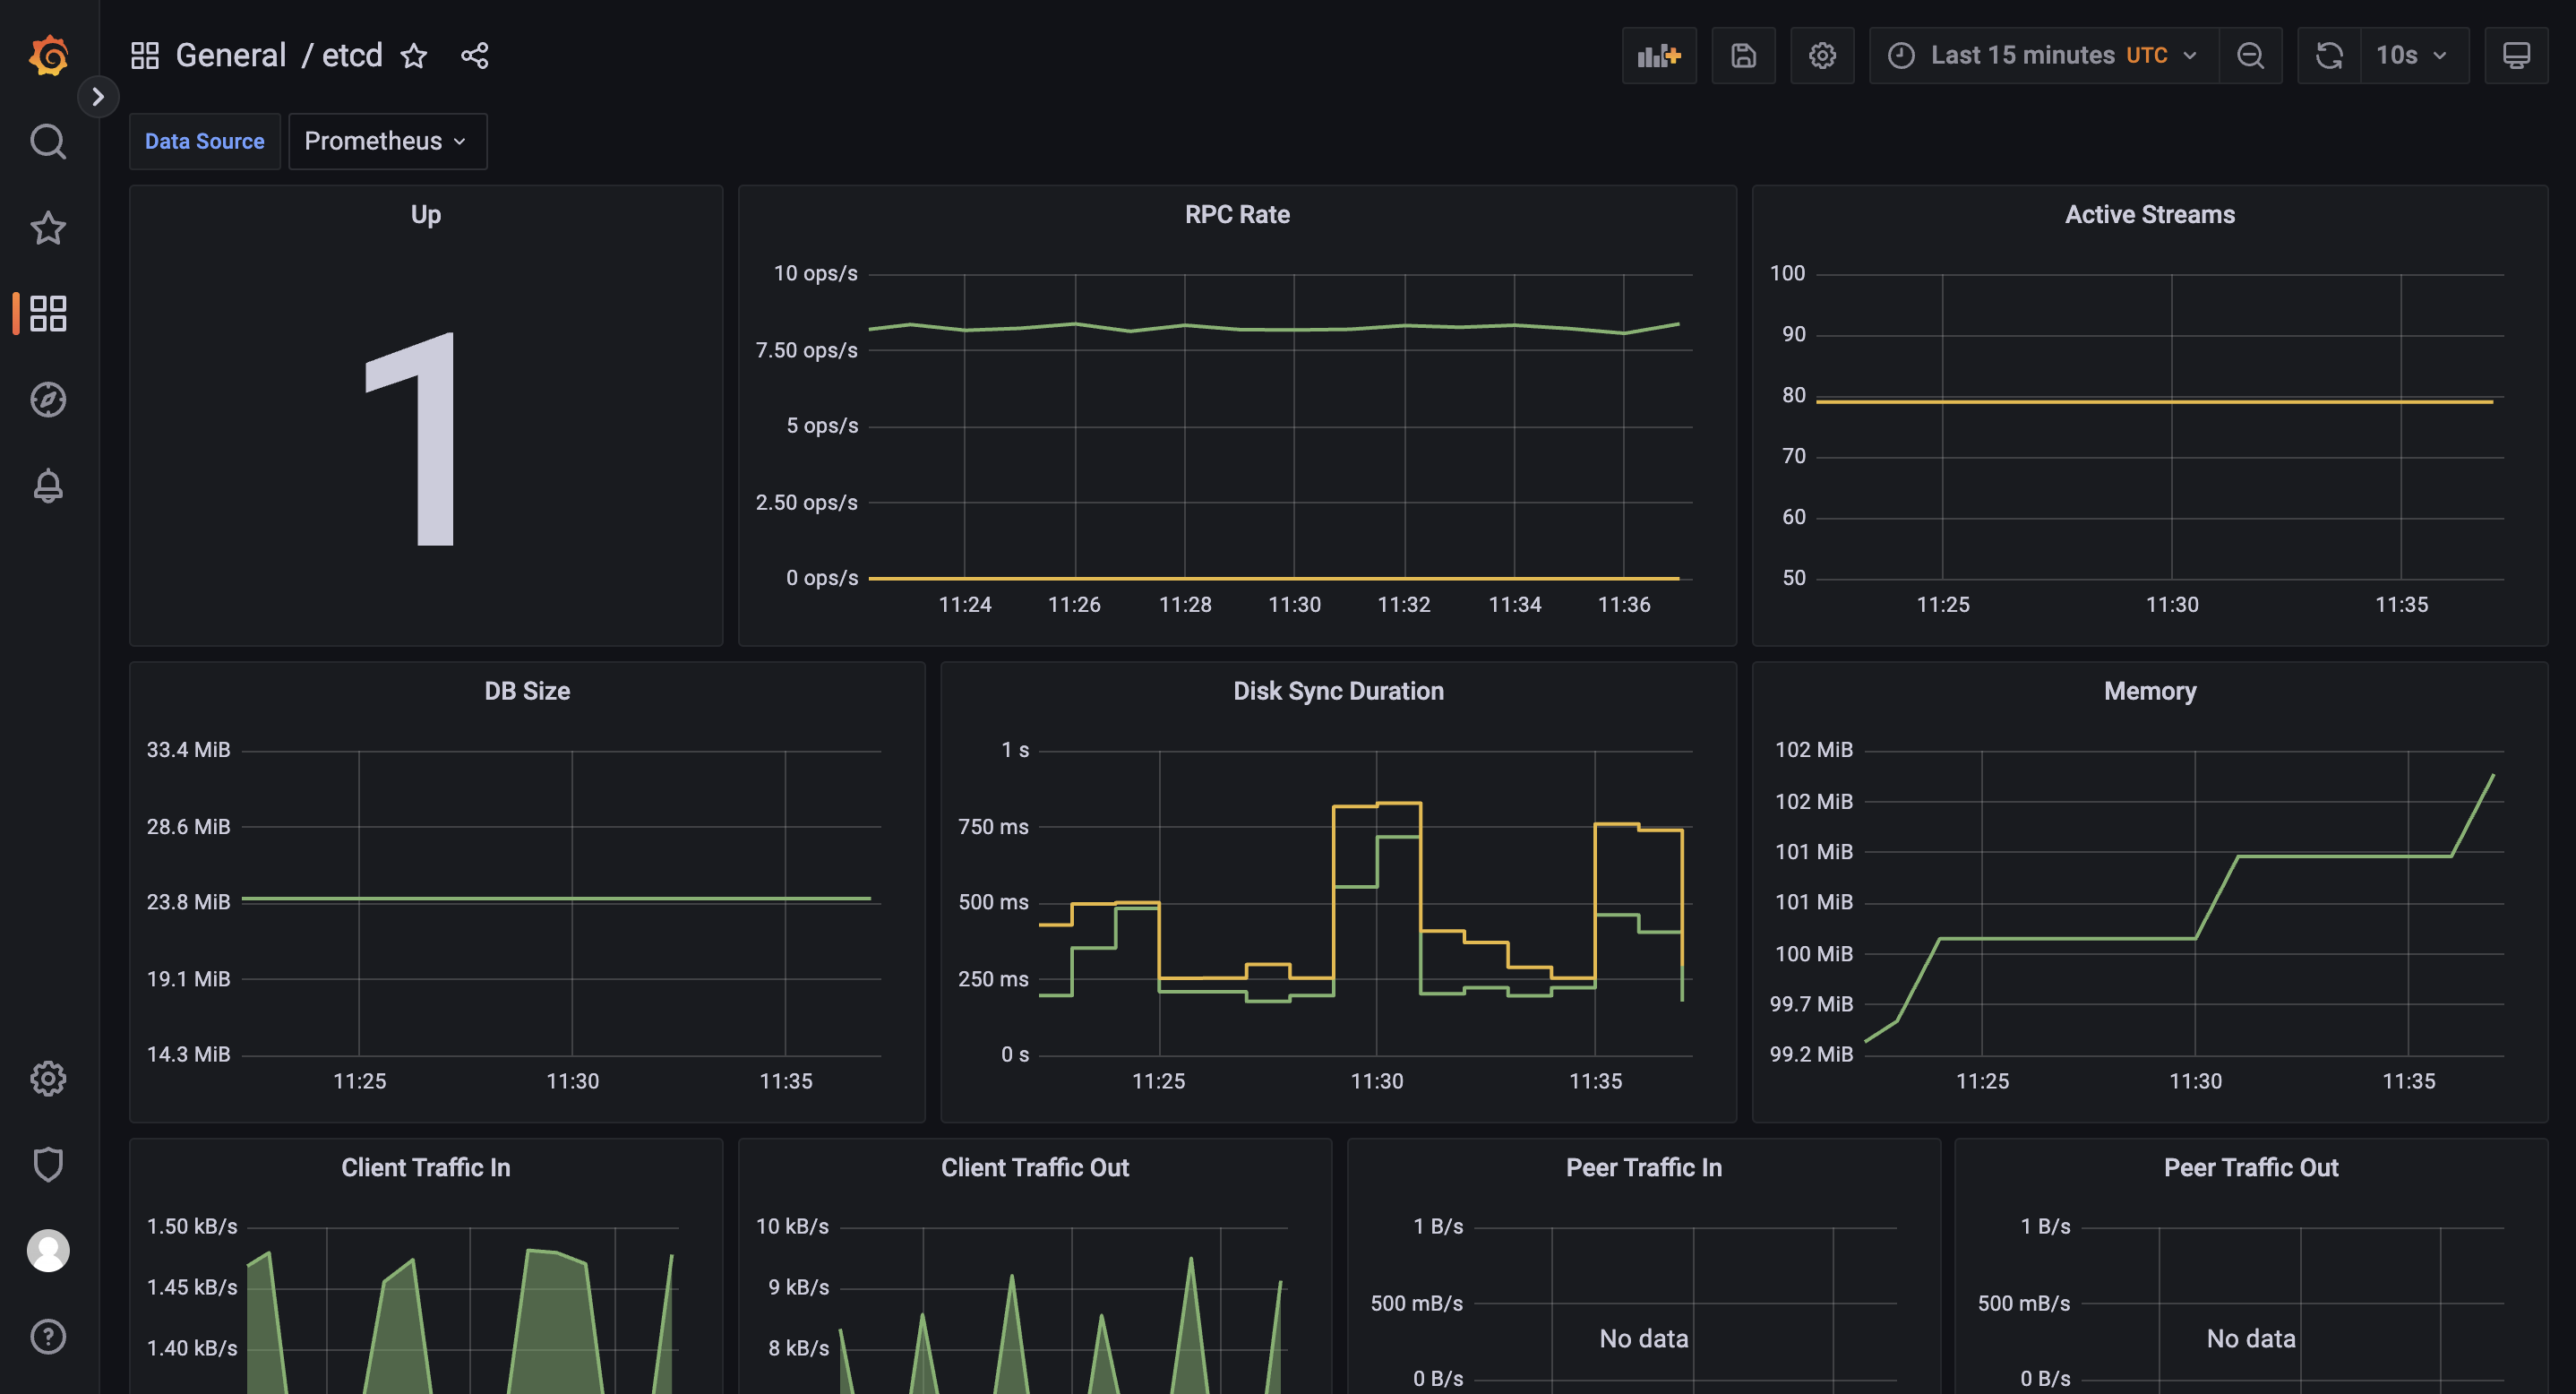The height and width of the screenshot is (1394, 2576).
Task: Click the Server admin shield icon
Action: point(48,1164)
